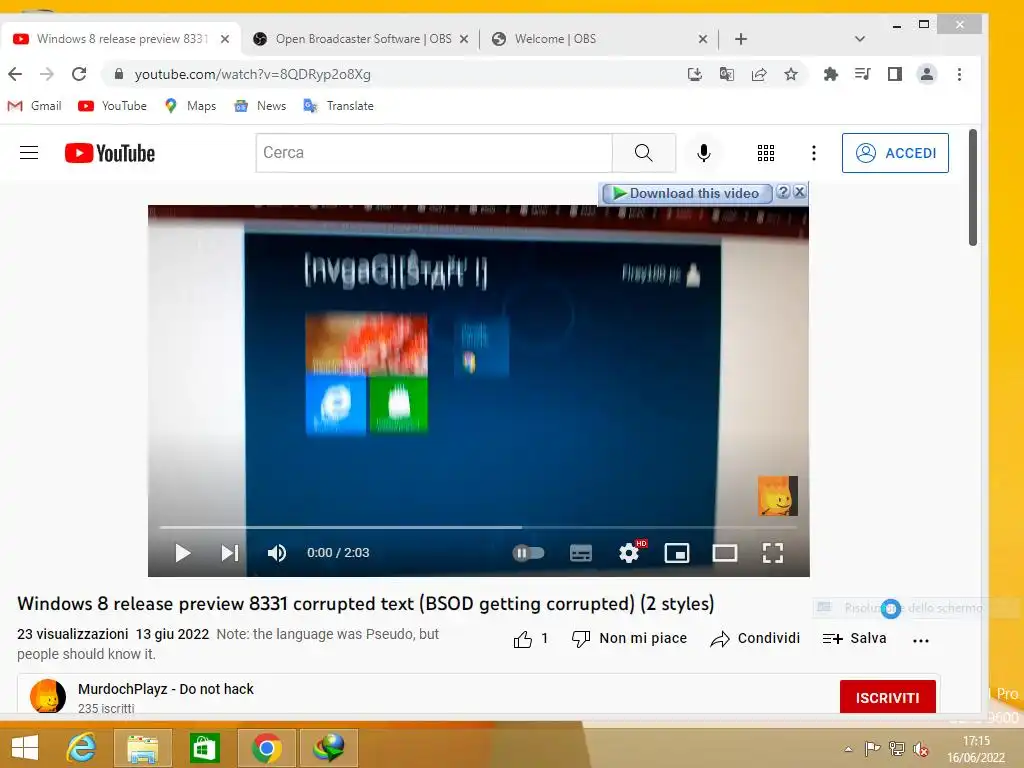Image resolution: width=1024 pixels, height=768 pixels.
Task: Open a new tab with plus button
Action: [x=741, y=39]
